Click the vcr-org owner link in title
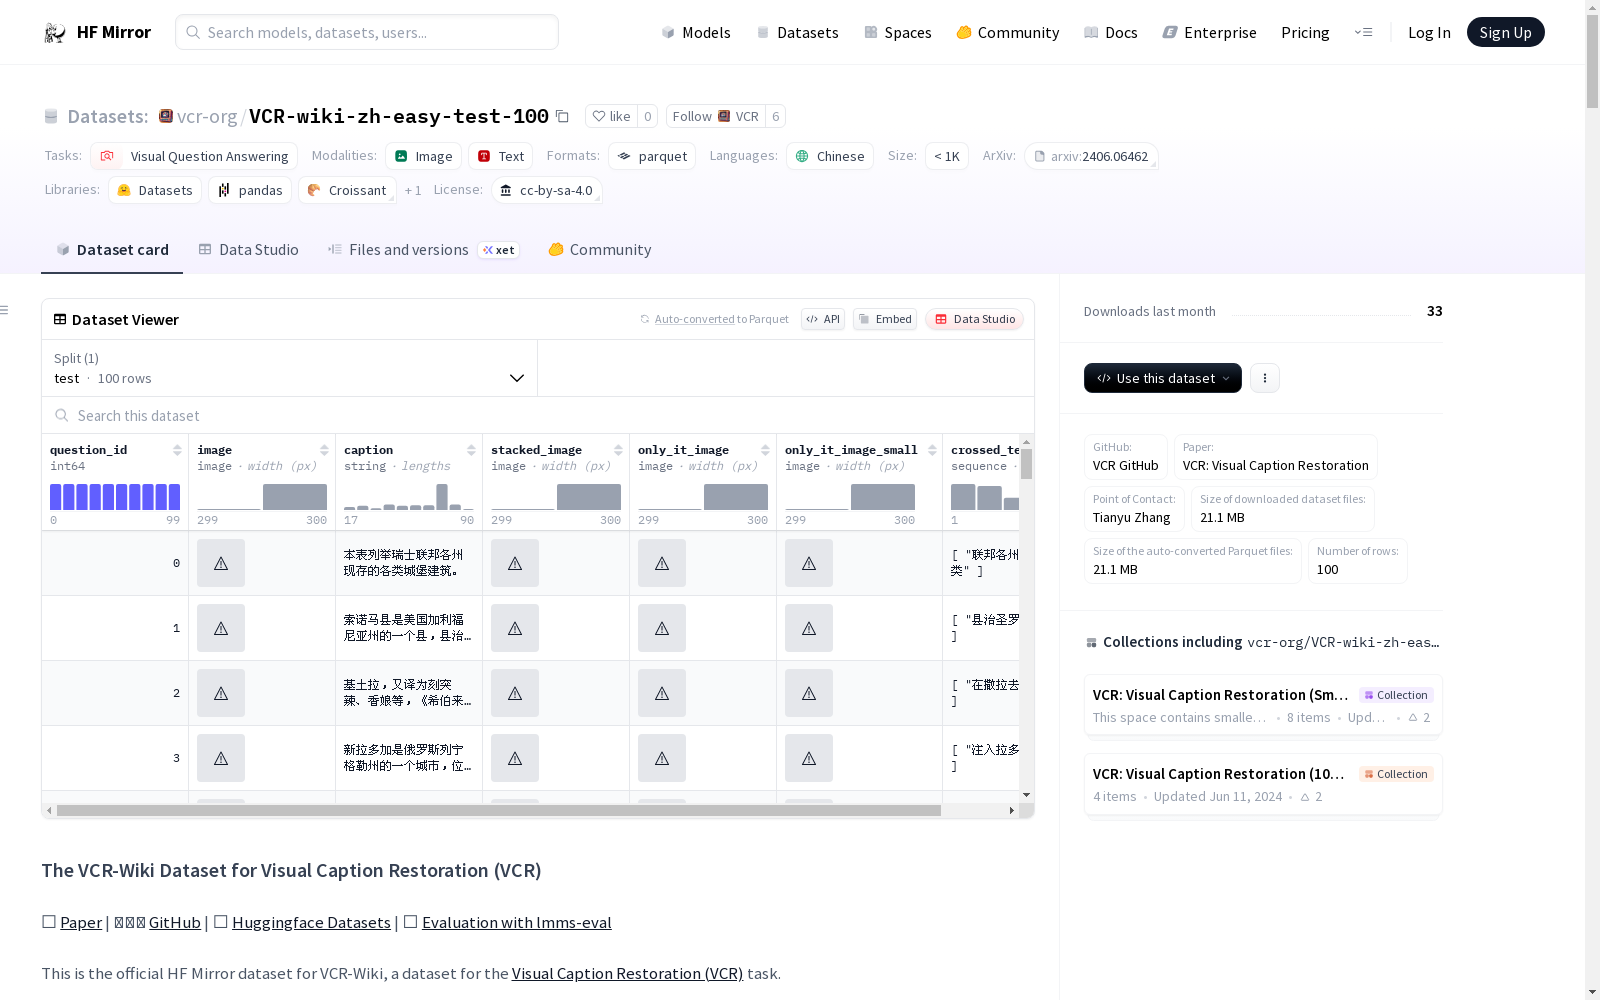This screenshot has height=1000, width=1600. [x=207, y=117]
